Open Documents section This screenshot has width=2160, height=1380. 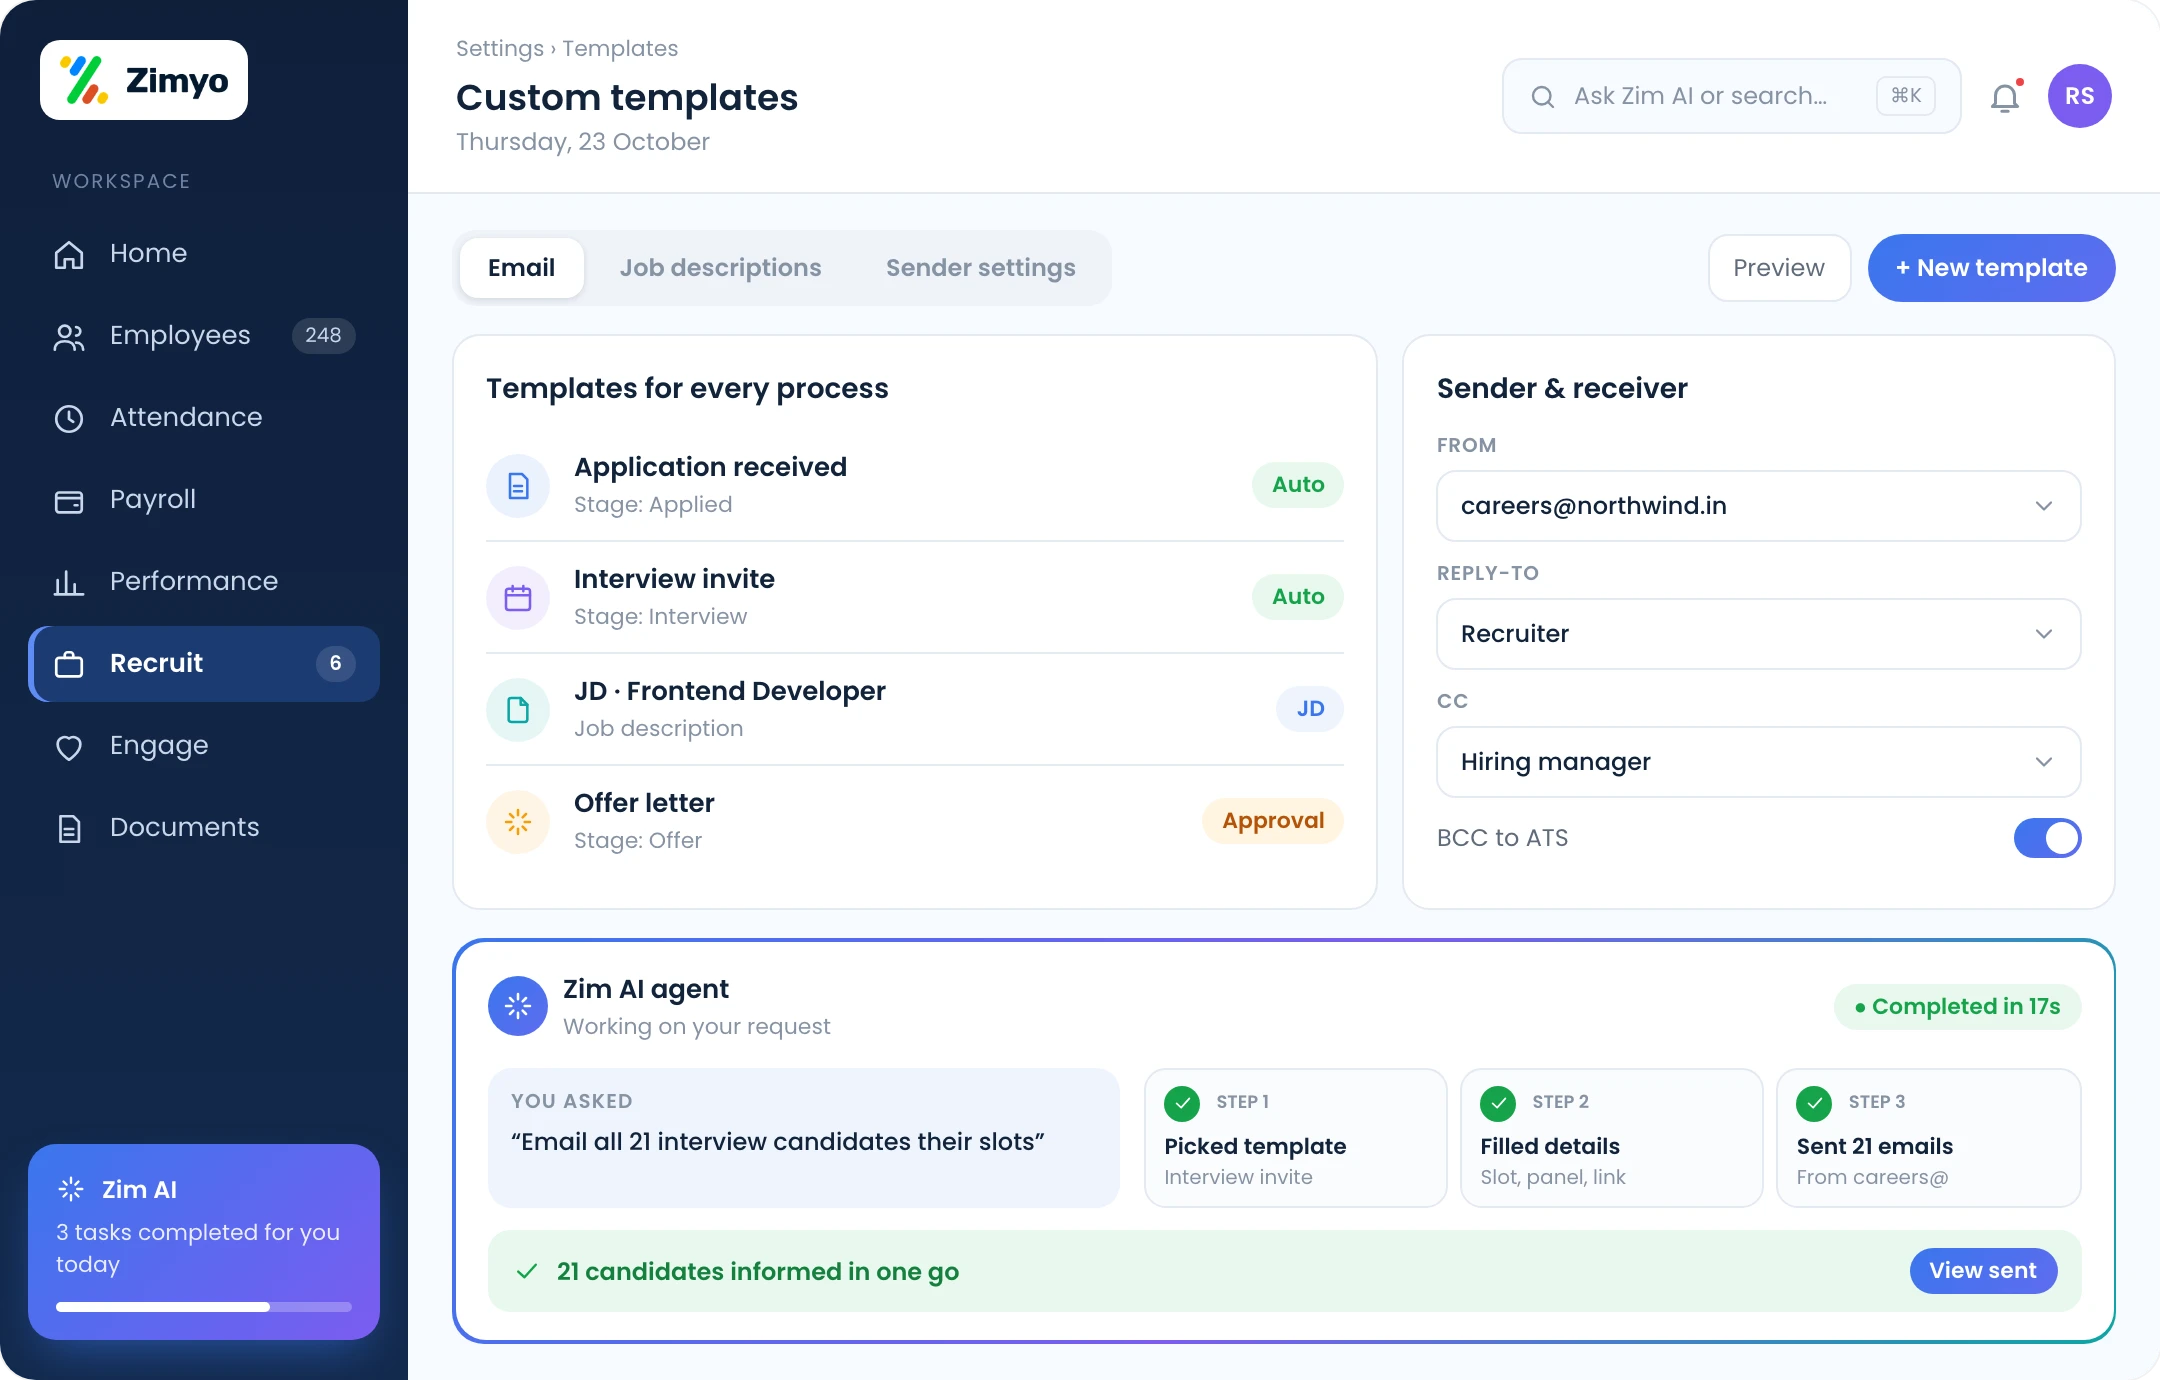pyautogui.click(x=204, y=828)
